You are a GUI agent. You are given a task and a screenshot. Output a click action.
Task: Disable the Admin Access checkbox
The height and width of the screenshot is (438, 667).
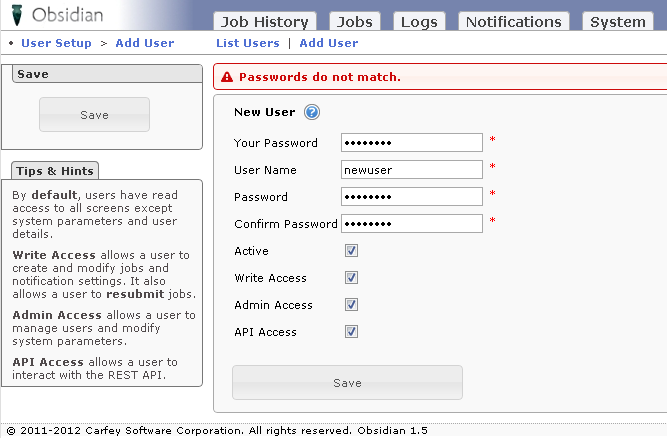(351, 305)
